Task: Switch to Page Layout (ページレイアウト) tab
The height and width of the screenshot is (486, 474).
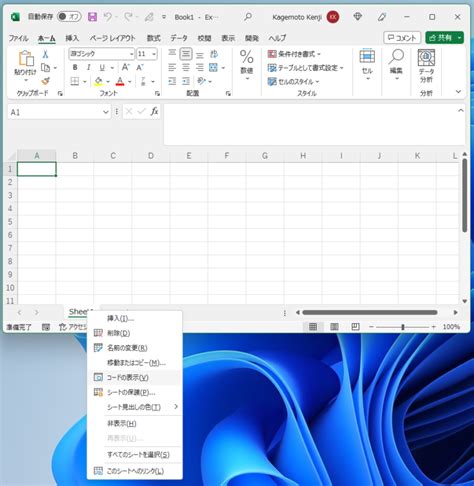Action: point(113,38)
